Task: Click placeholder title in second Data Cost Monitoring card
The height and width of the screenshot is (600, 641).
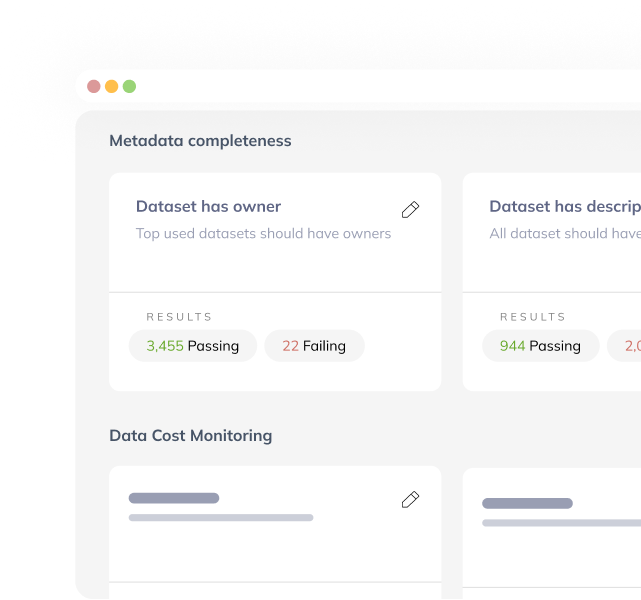Action: point(527,504)
